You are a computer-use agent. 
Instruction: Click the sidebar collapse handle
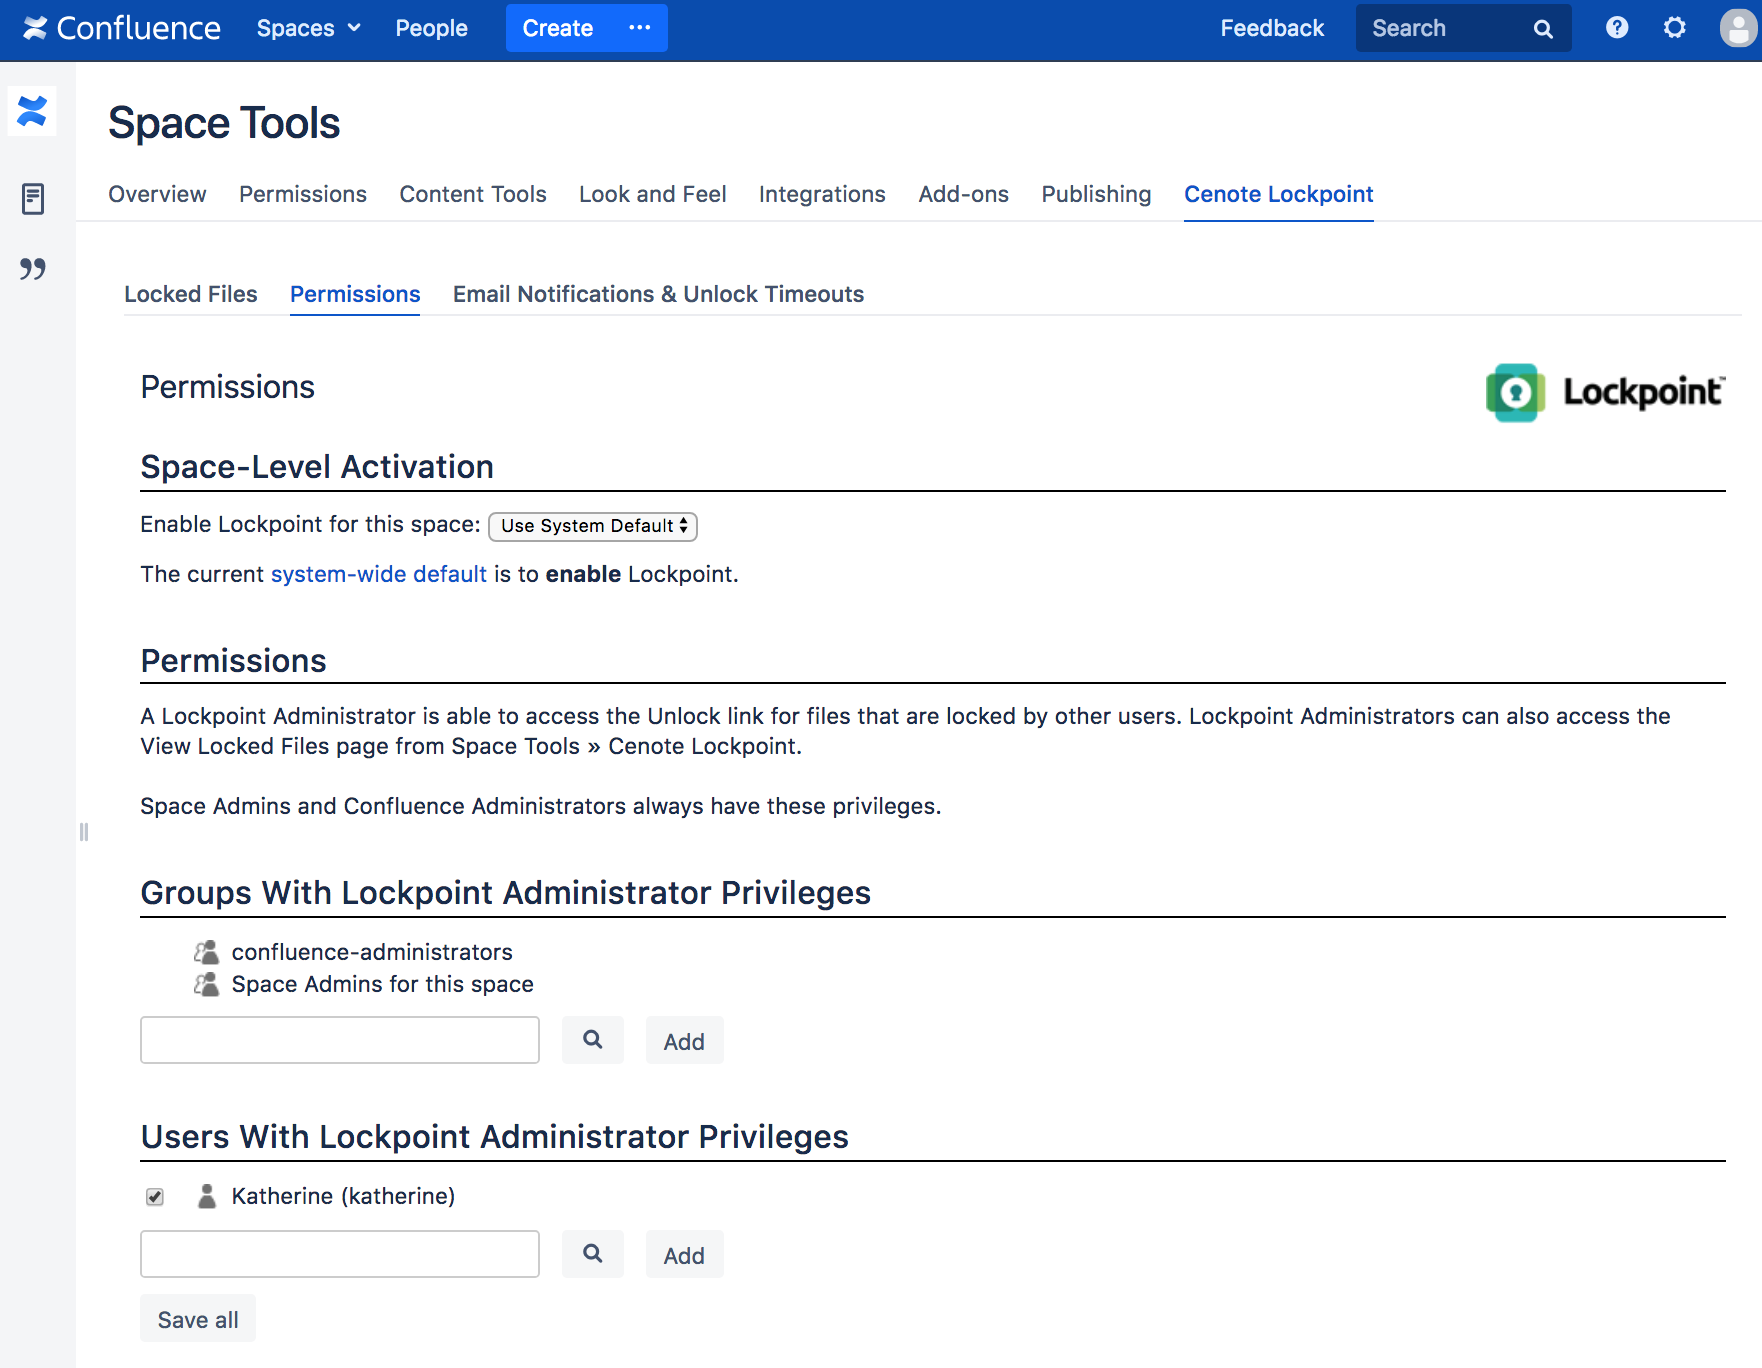(84, 832)
